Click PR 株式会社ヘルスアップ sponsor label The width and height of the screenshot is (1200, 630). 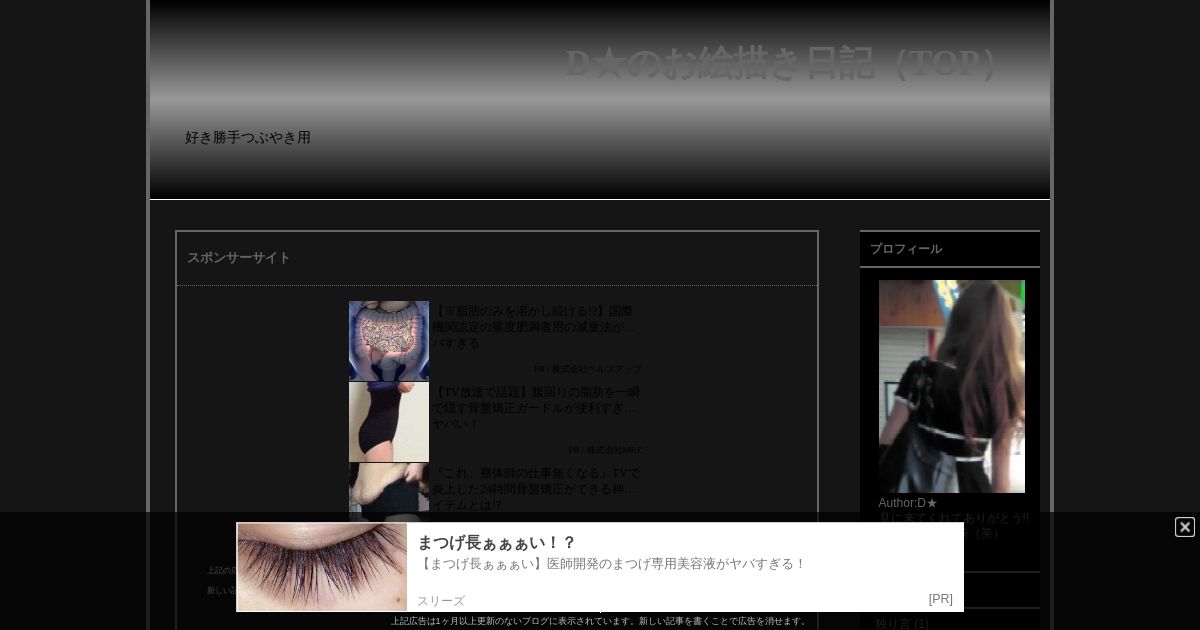coord(588,369)
